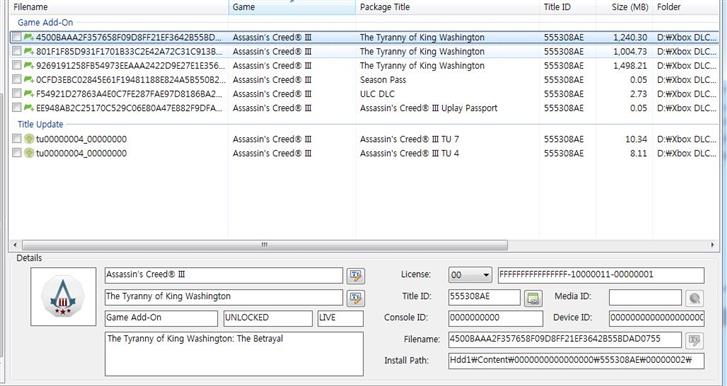Click size value 10.34
The image size is (727, 386).
[636, 139]
